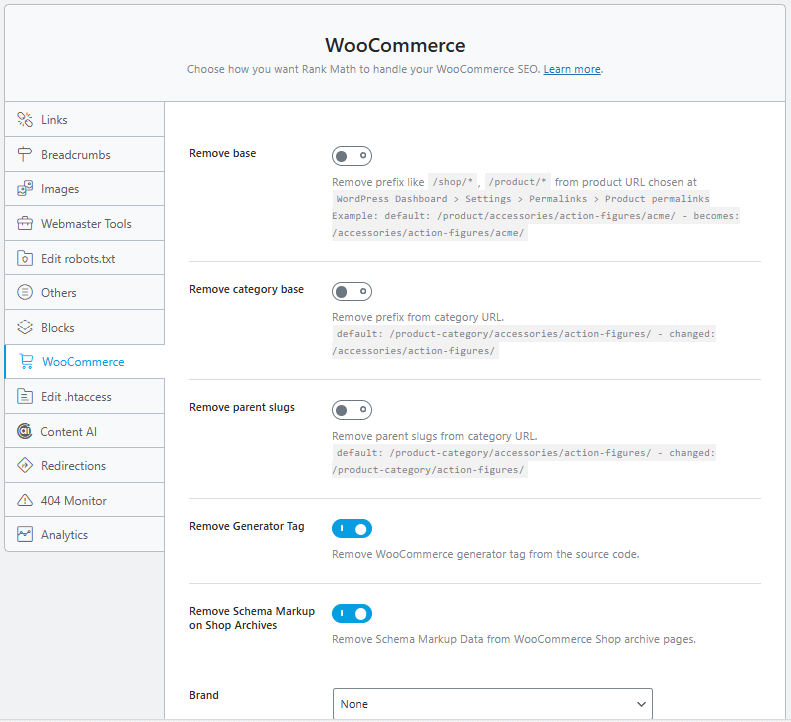Select the Edit .htaccess tab
791x722 pixels.
point(76,397)
